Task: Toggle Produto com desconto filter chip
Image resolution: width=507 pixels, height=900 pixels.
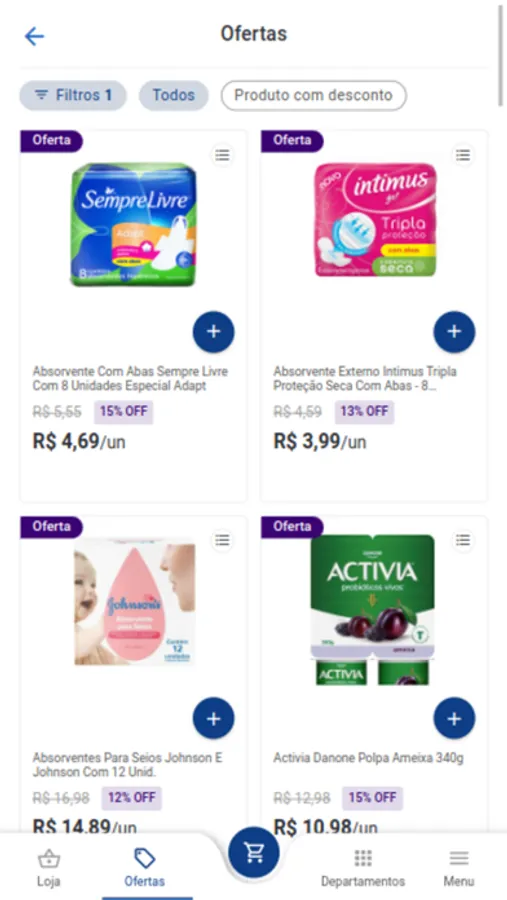Action: tap(314, 95)
